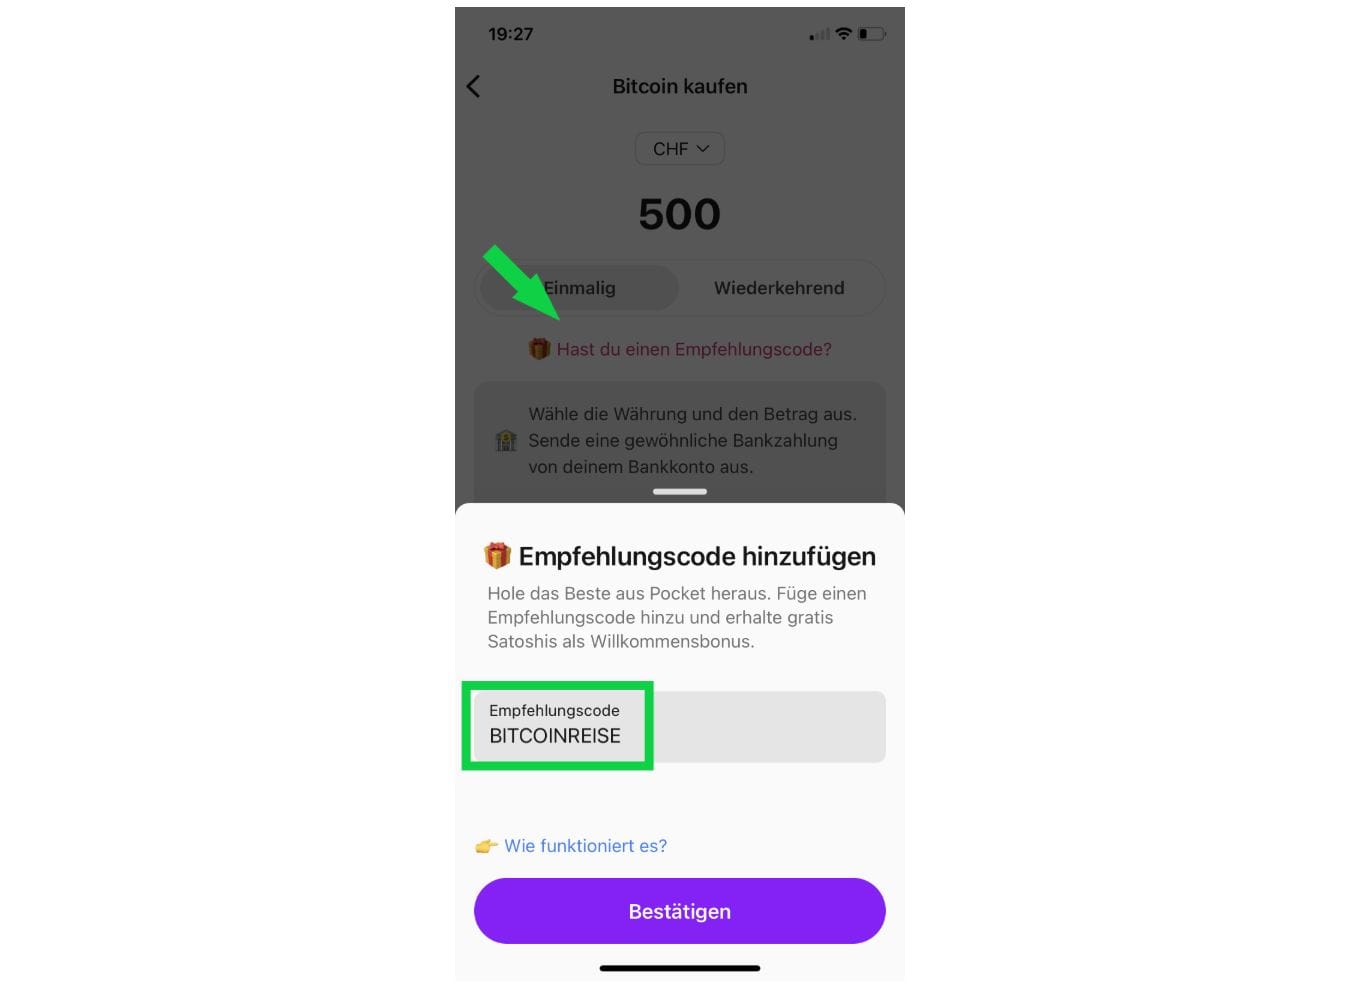Click the bank building icon
1356x985 pixels.
506,440
